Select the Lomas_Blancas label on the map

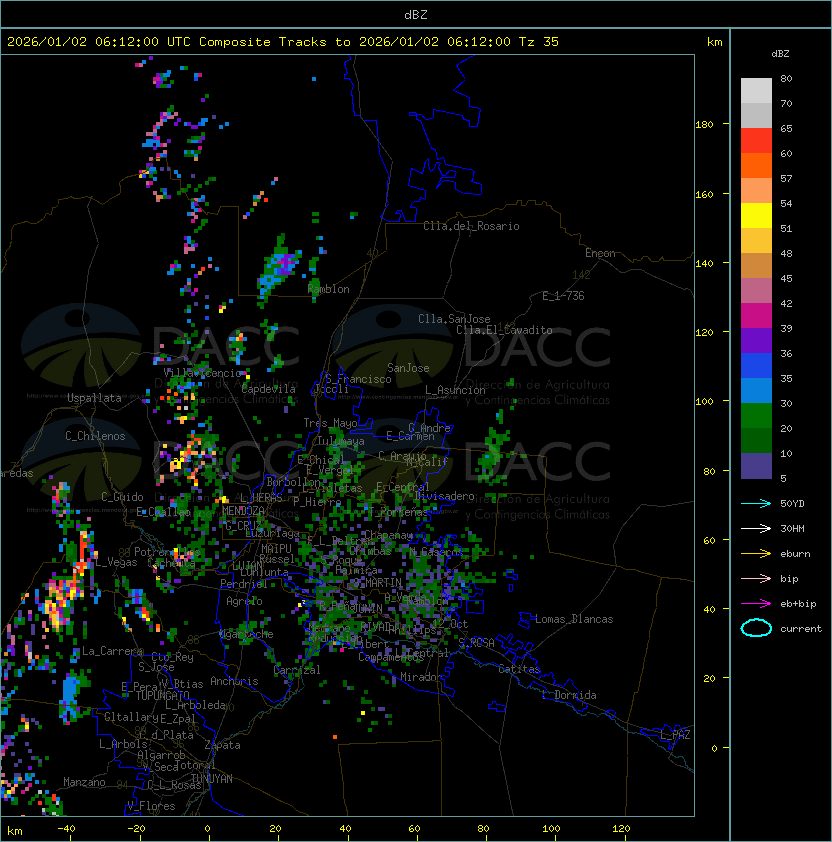574,619
